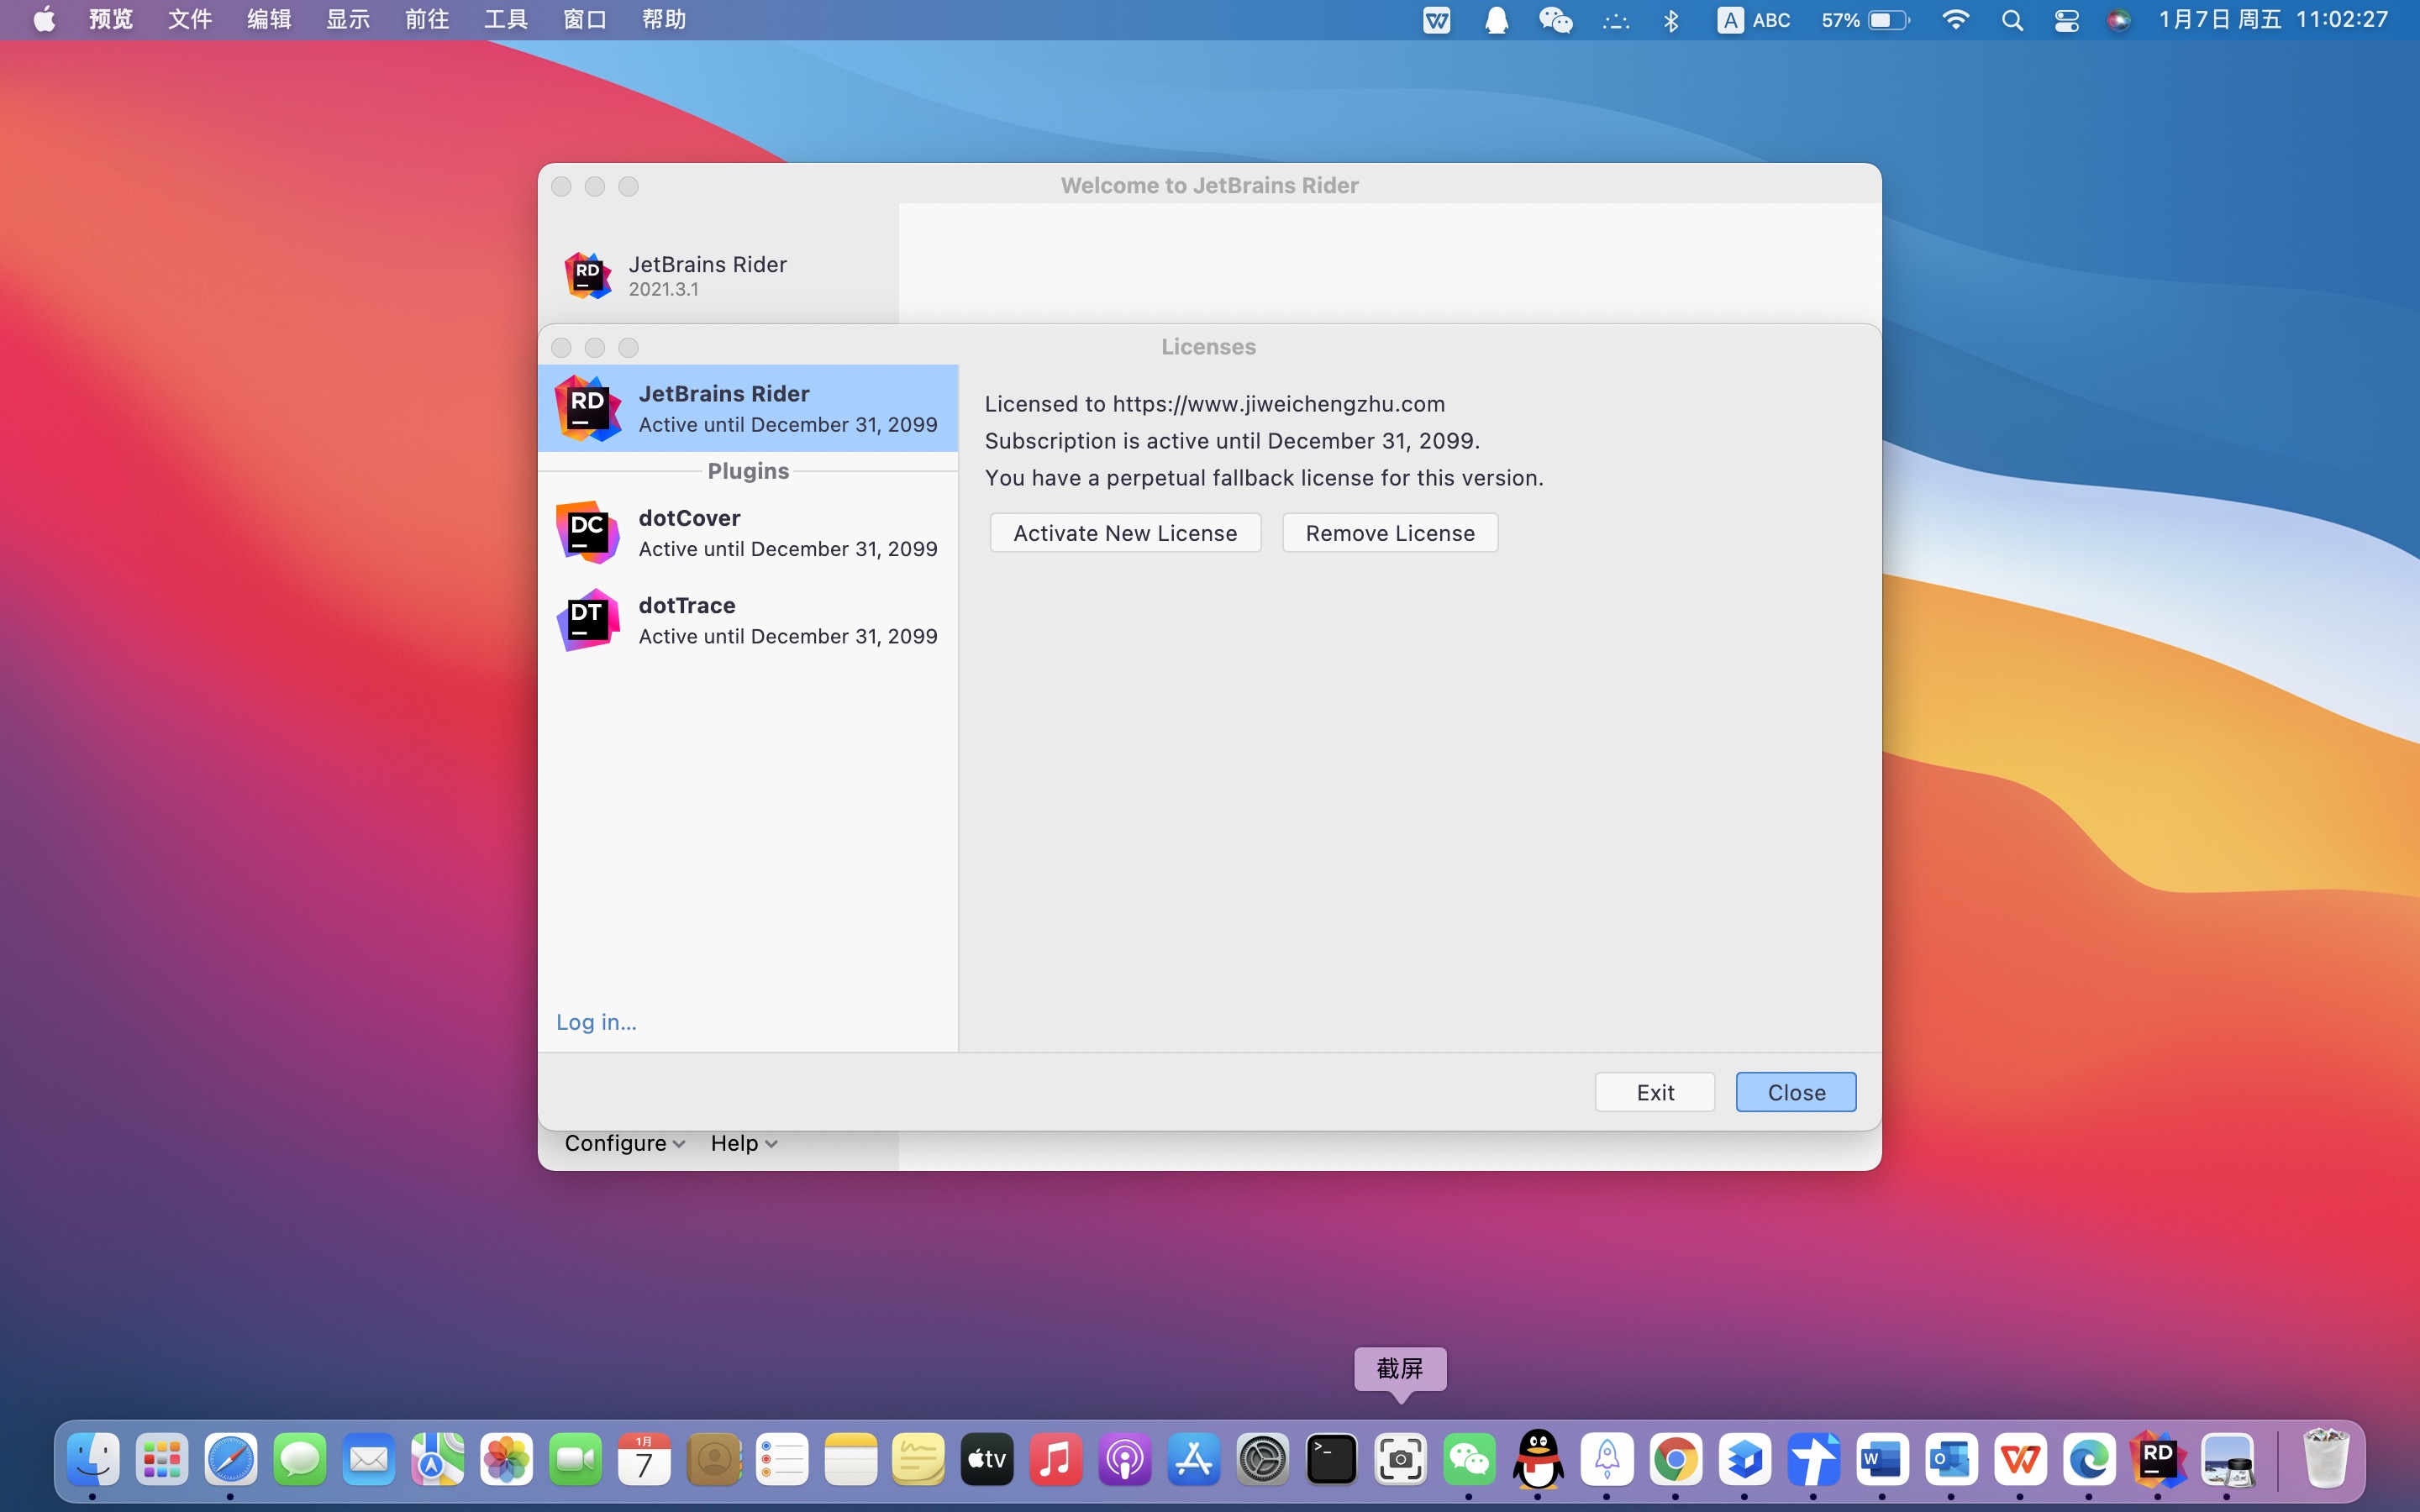Open the 文件 menu
The width and height of the screenshot is (2420, 1512).
click(x=190, y=20)
